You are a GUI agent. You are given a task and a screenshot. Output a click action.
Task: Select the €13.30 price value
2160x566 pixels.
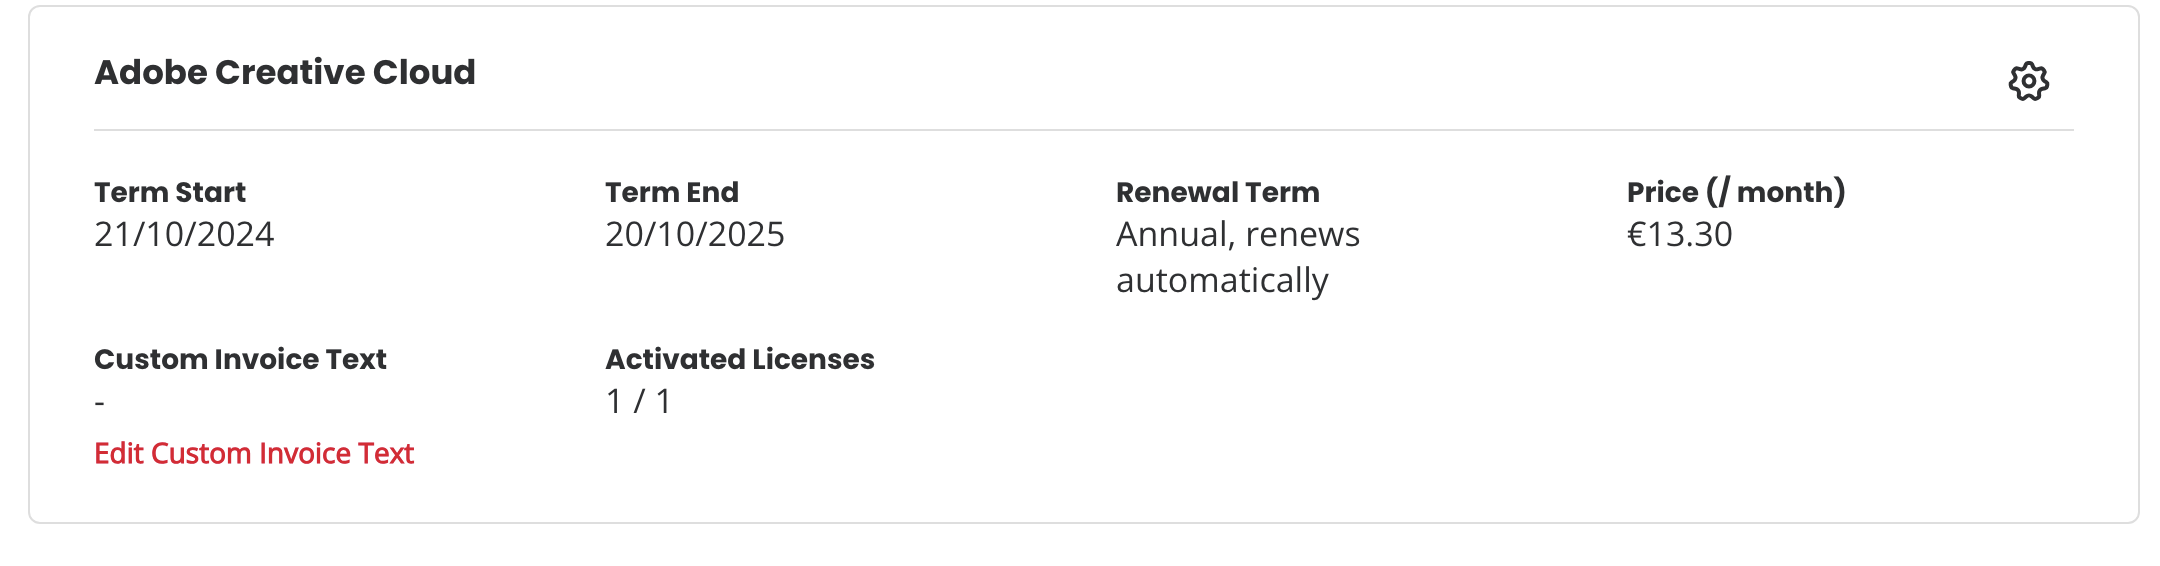1680,234
